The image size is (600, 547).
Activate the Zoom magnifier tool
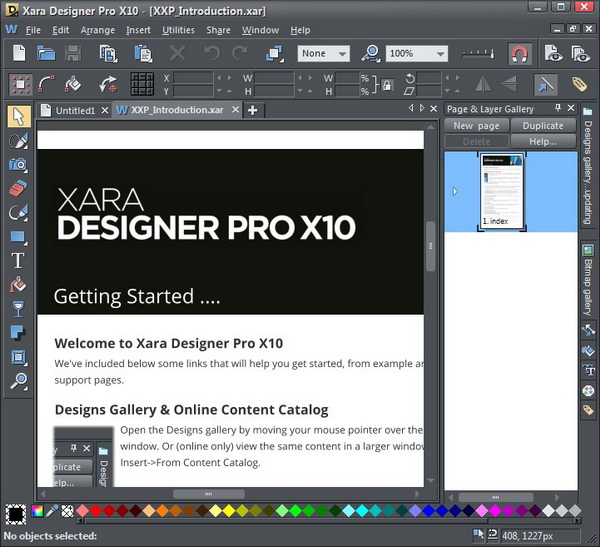coord(17,381)
